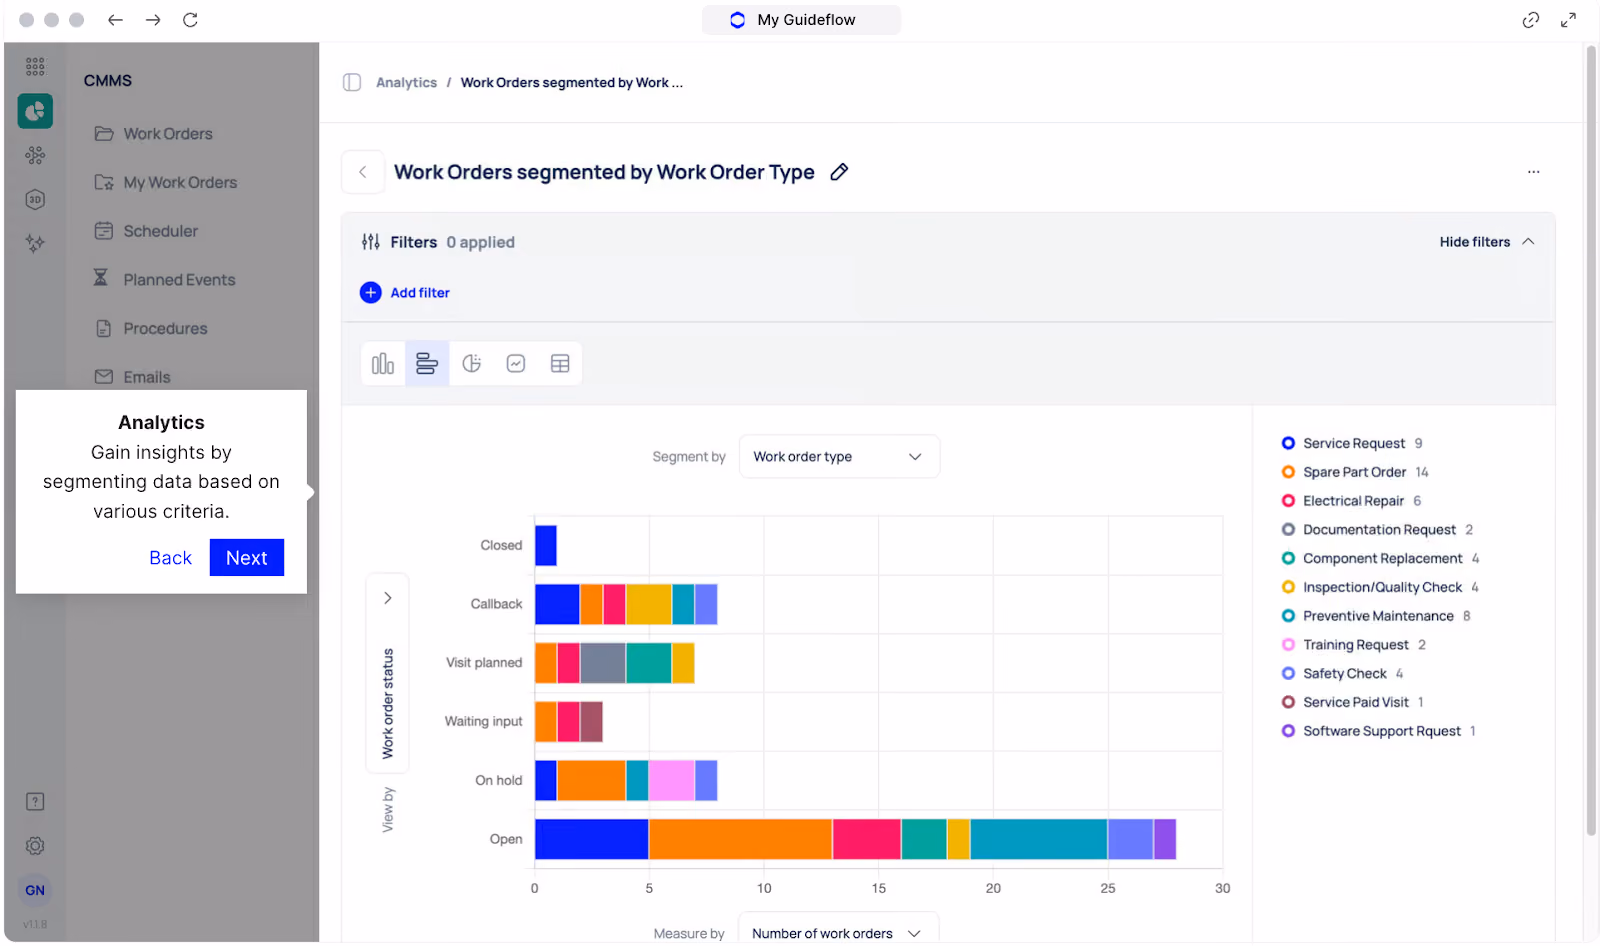The image size is (1600, 946).
Task: Click the Hide filters text
Action: [1475, 242]
